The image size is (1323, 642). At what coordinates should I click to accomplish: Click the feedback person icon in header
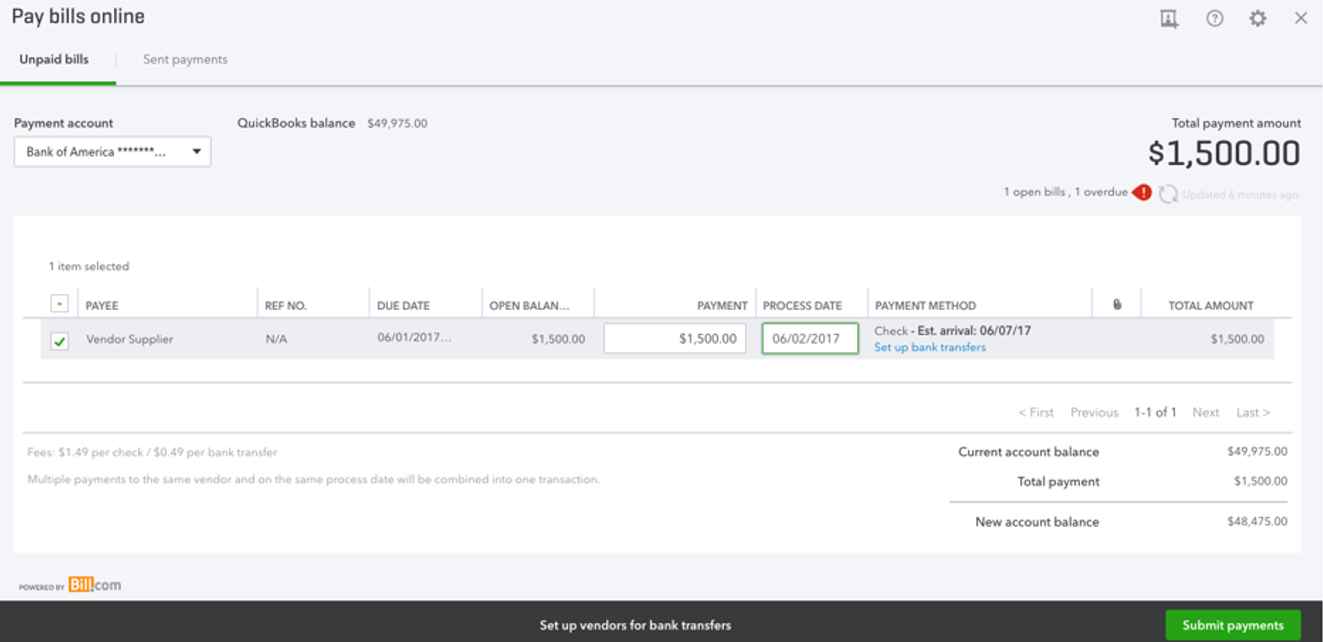click(1169, 18)
